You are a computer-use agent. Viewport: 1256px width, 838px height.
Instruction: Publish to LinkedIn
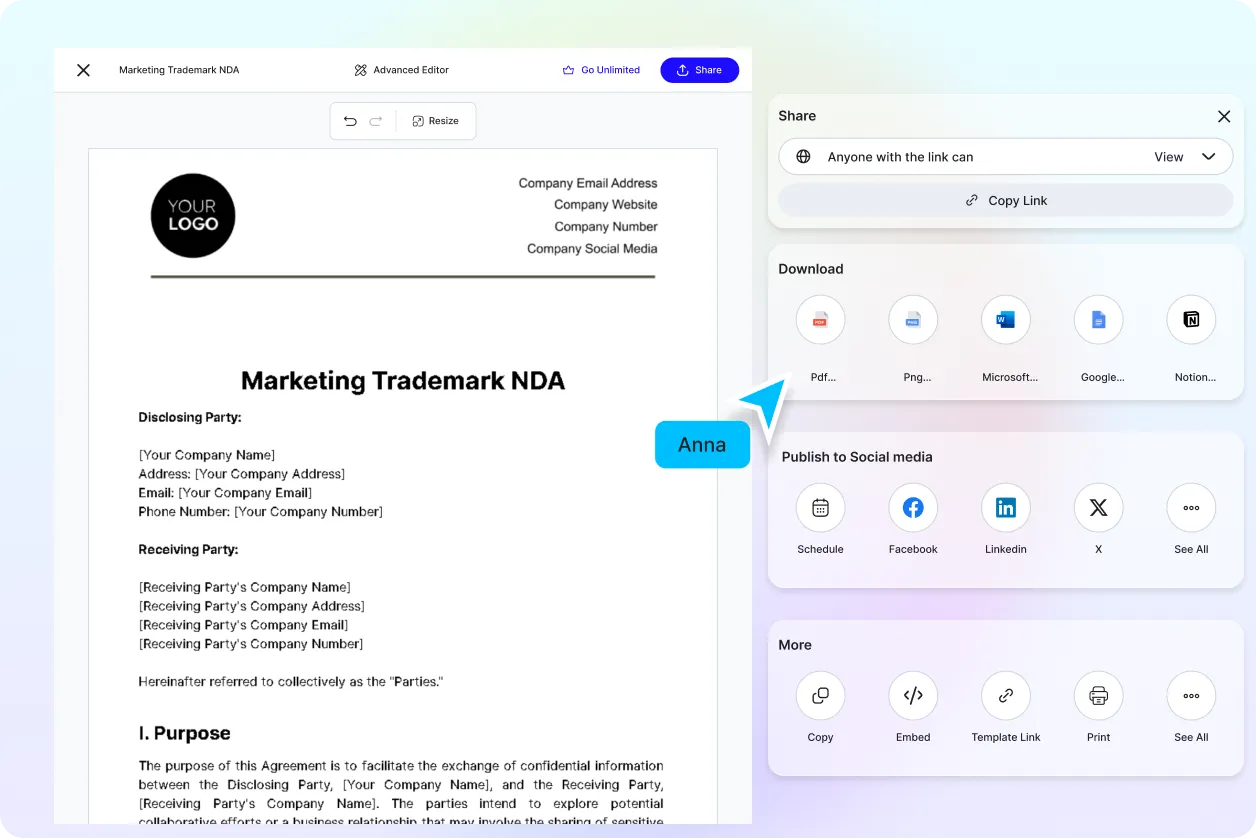pyautogui.click(x=1005, y=508)
